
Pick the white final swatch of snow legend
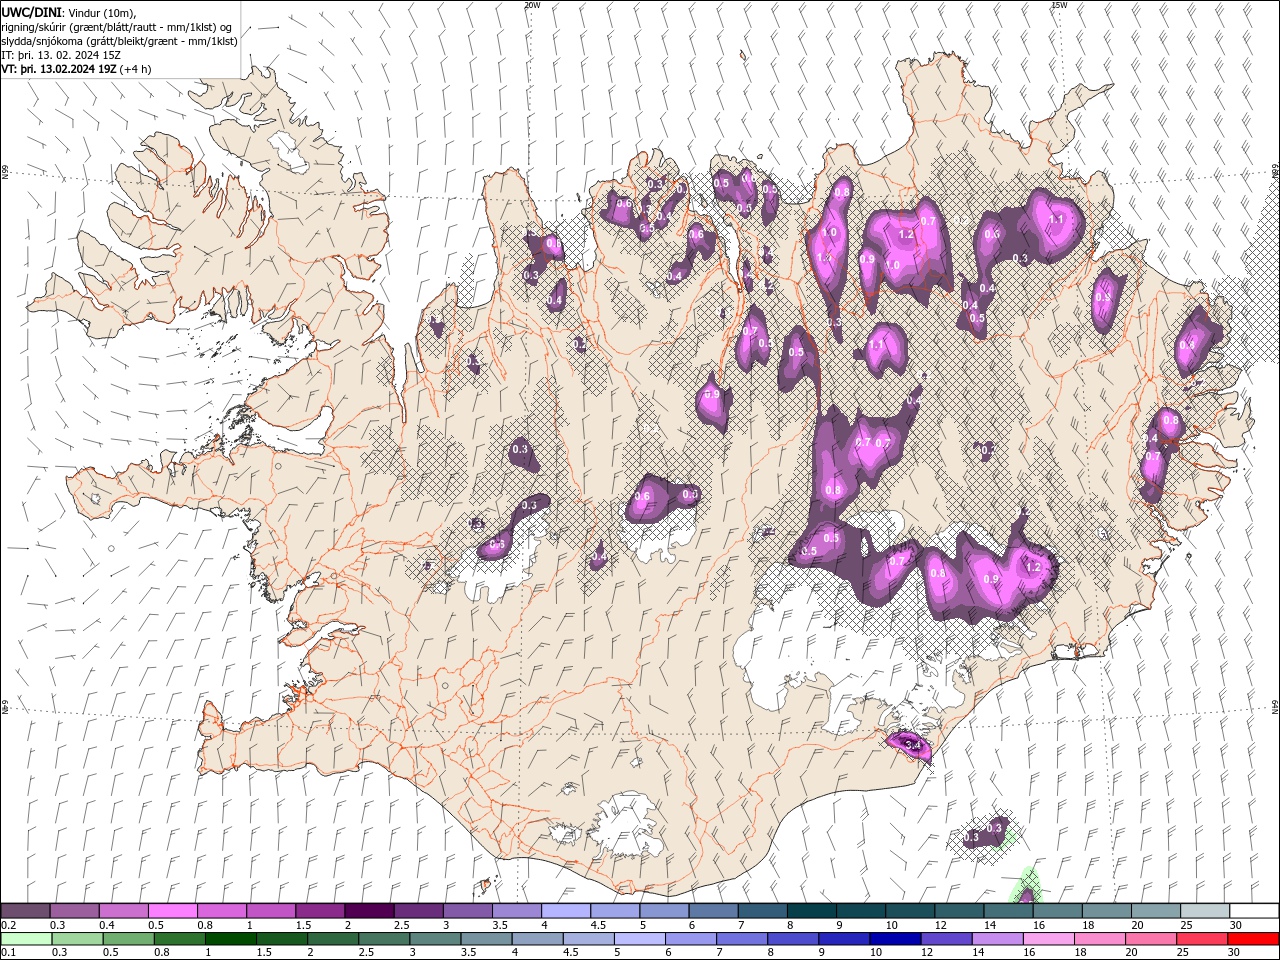pos(1254,911)
